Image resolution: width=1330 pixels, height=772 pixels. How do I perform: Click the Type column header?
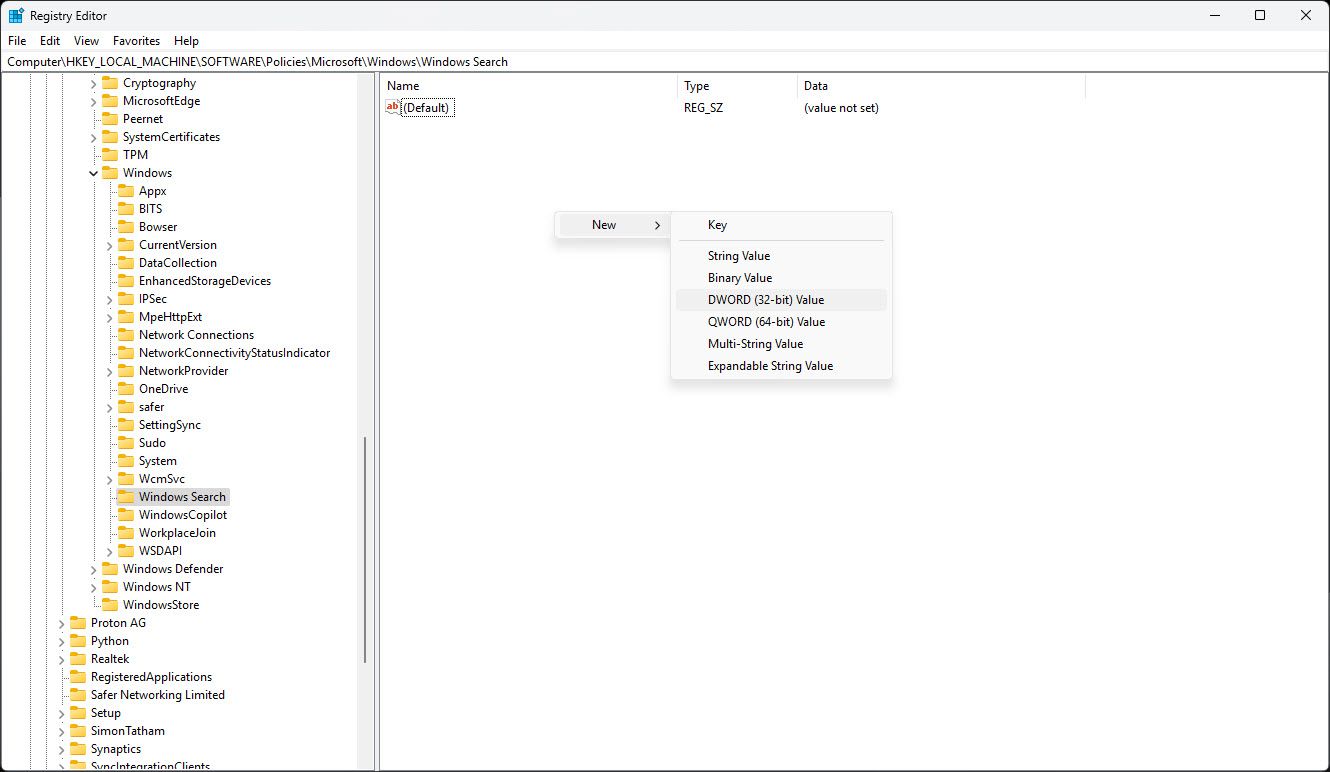[737, 86]
